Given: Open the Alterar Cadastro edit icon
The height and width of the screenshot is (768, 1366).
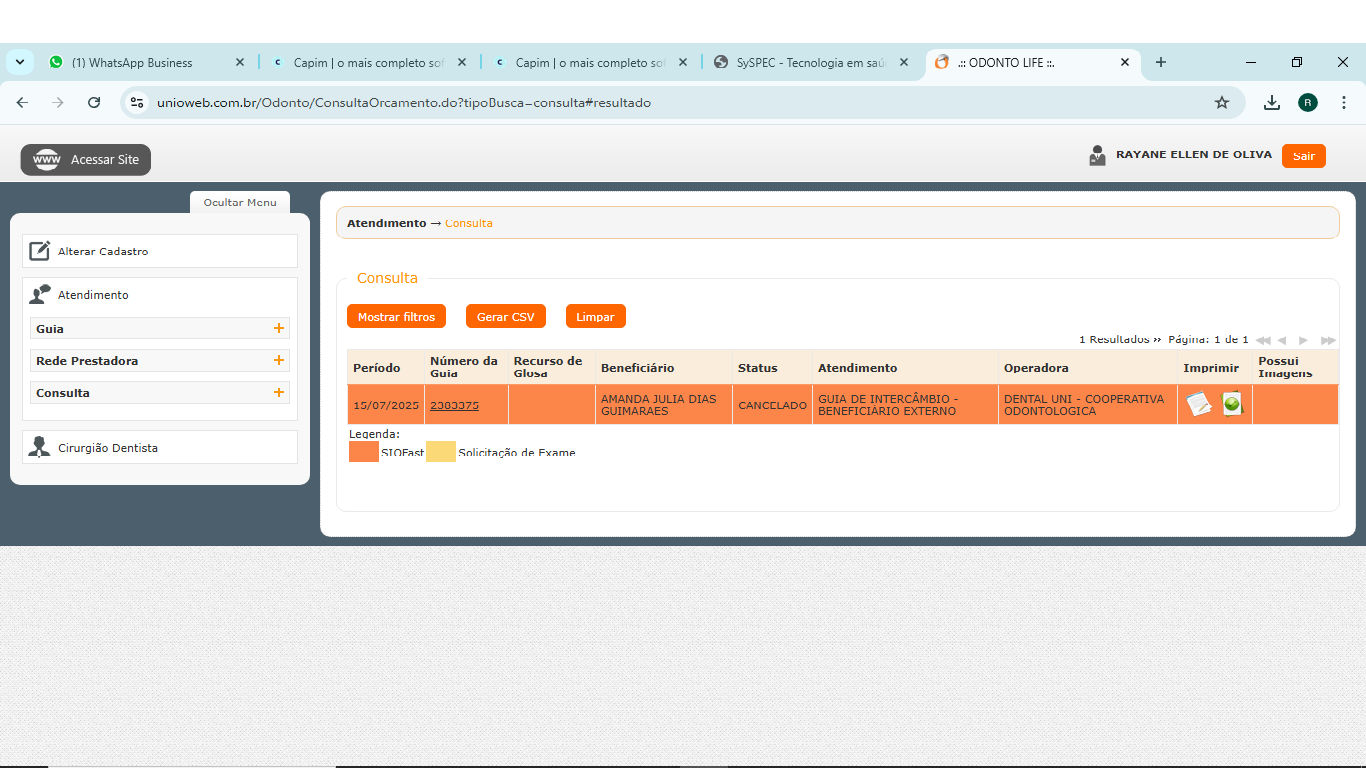Looking at the screenshot, I should [x=39, y=251].
